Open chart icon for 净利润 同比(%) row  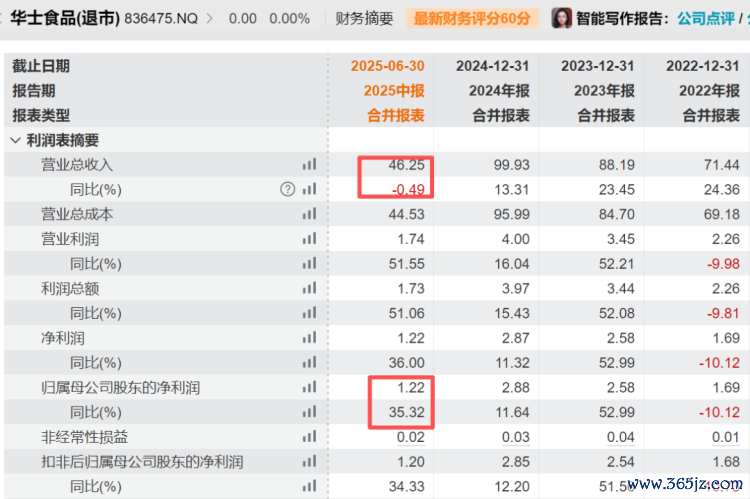[309, 363]
